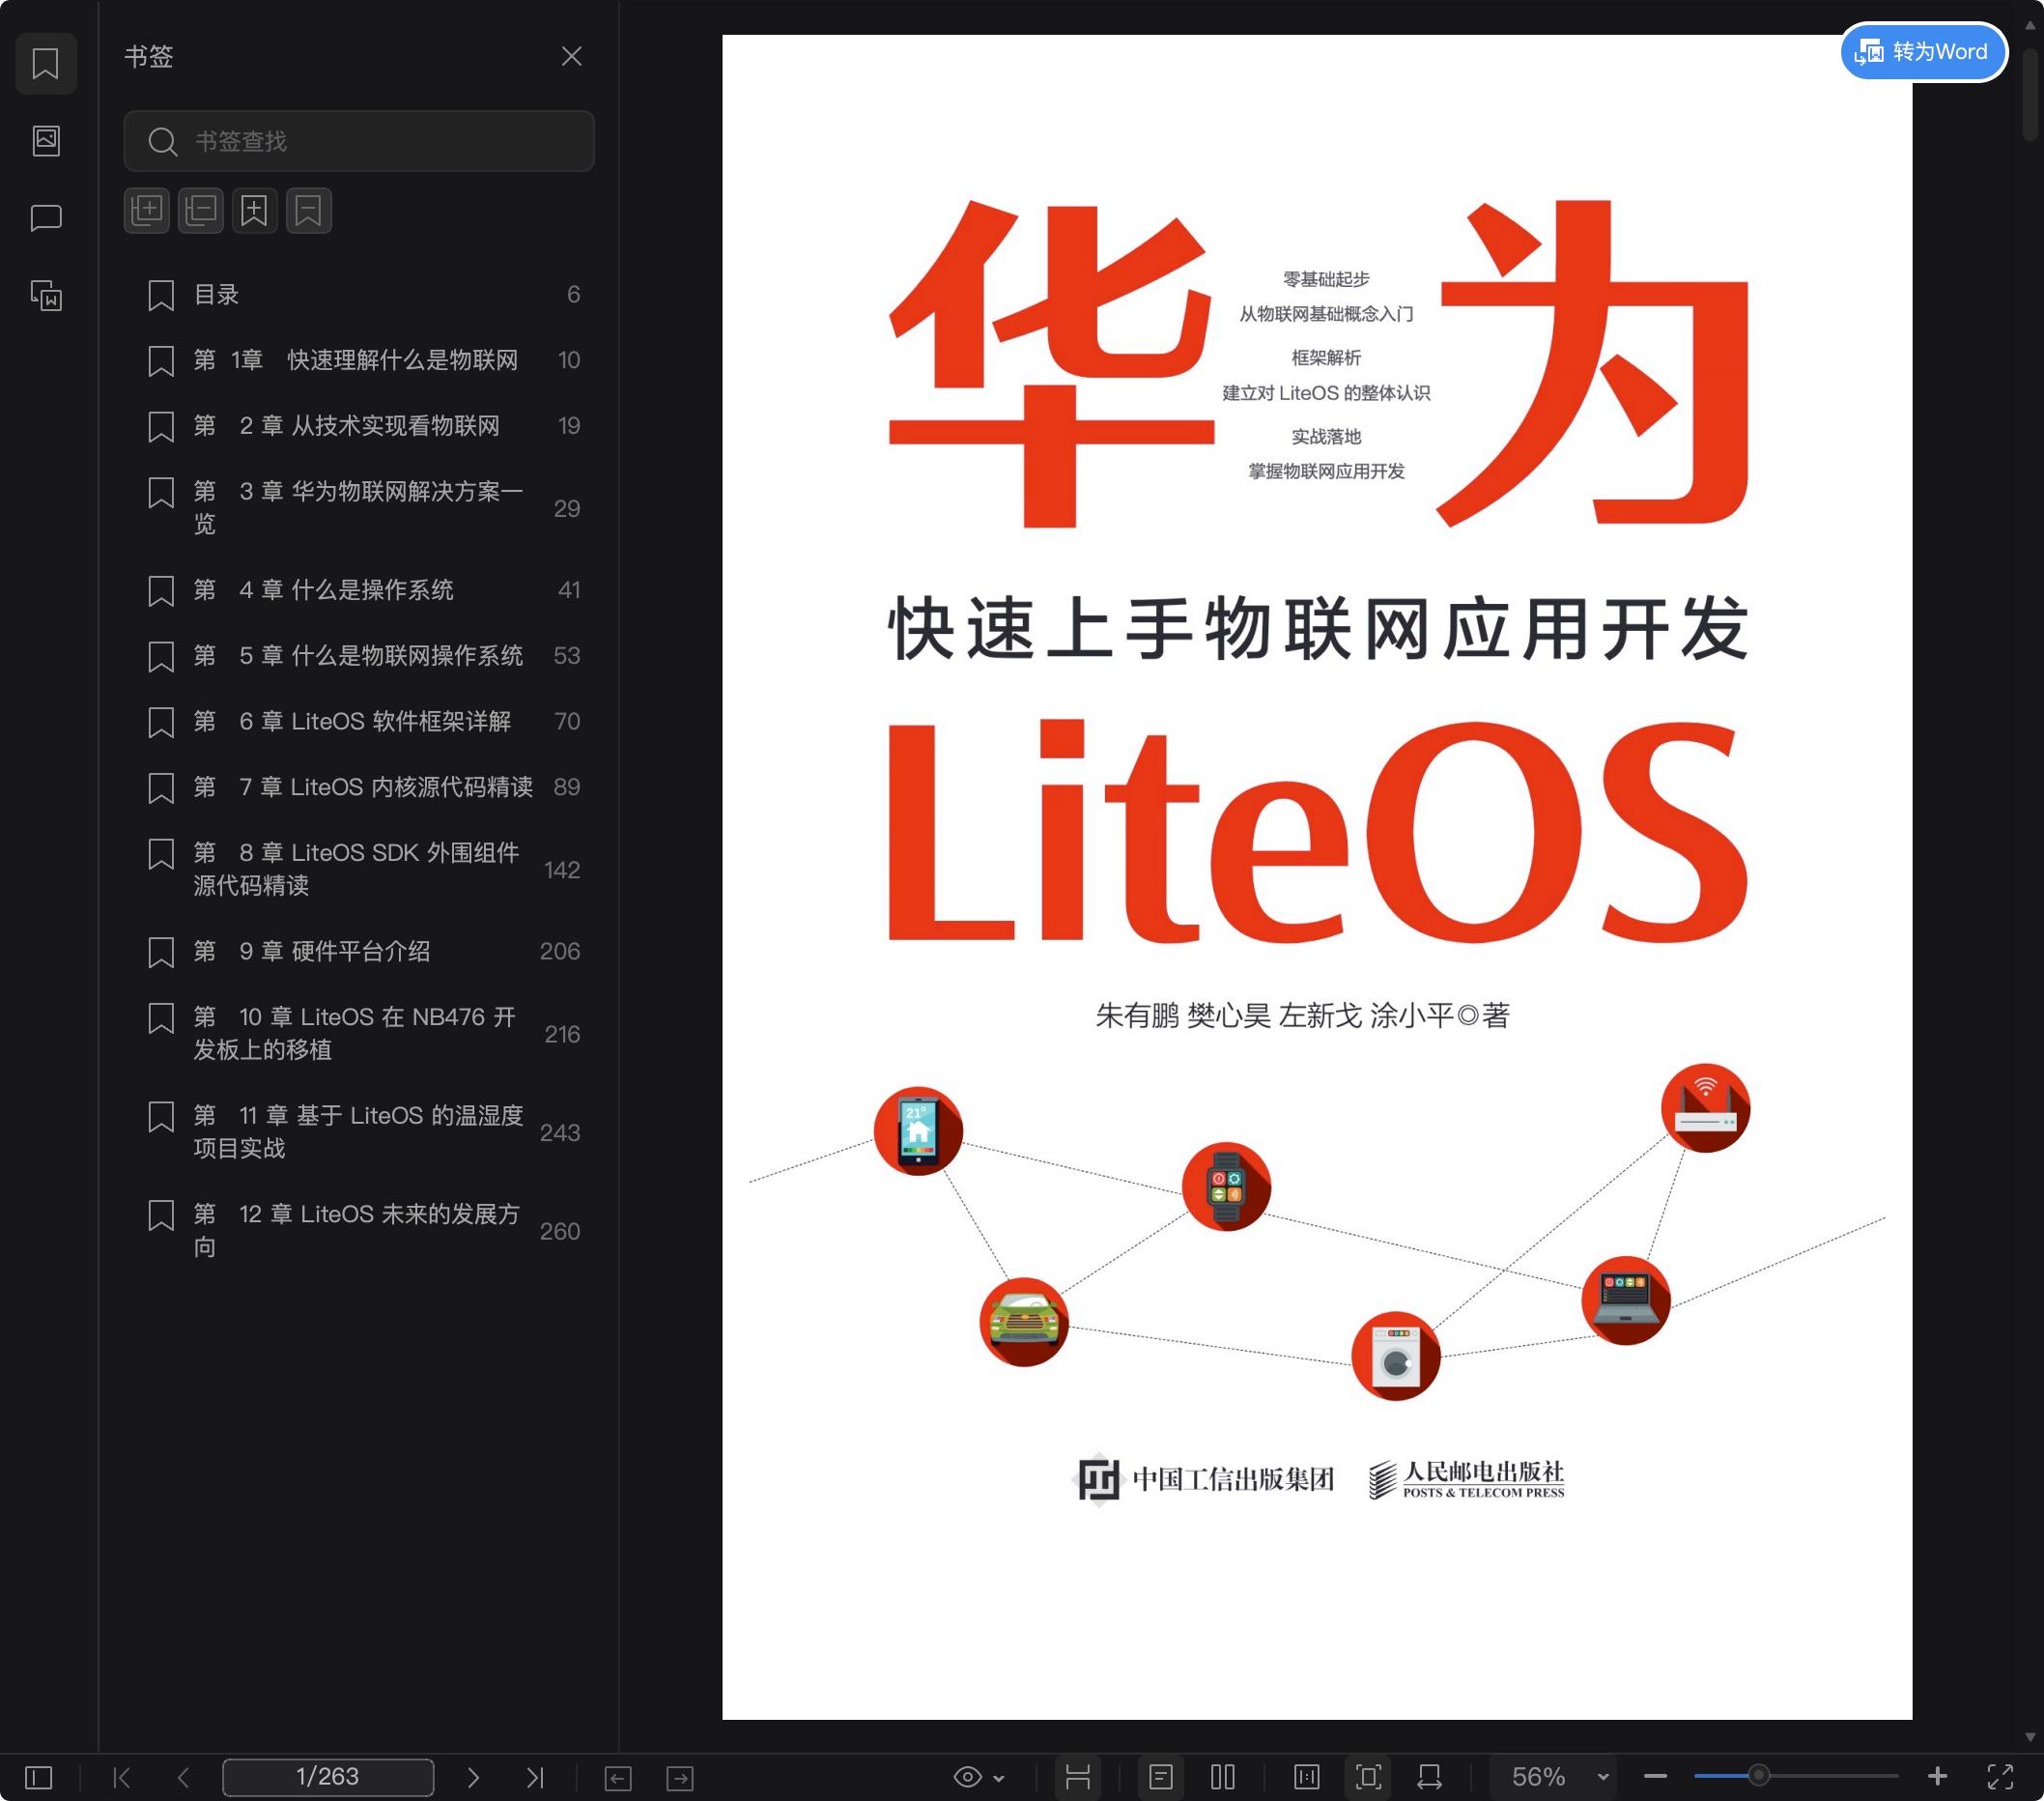Screen dimensions: 2044x1801
Task: Click the document vertical scrollbar thumb
Action: click(x=2031, y=95)
